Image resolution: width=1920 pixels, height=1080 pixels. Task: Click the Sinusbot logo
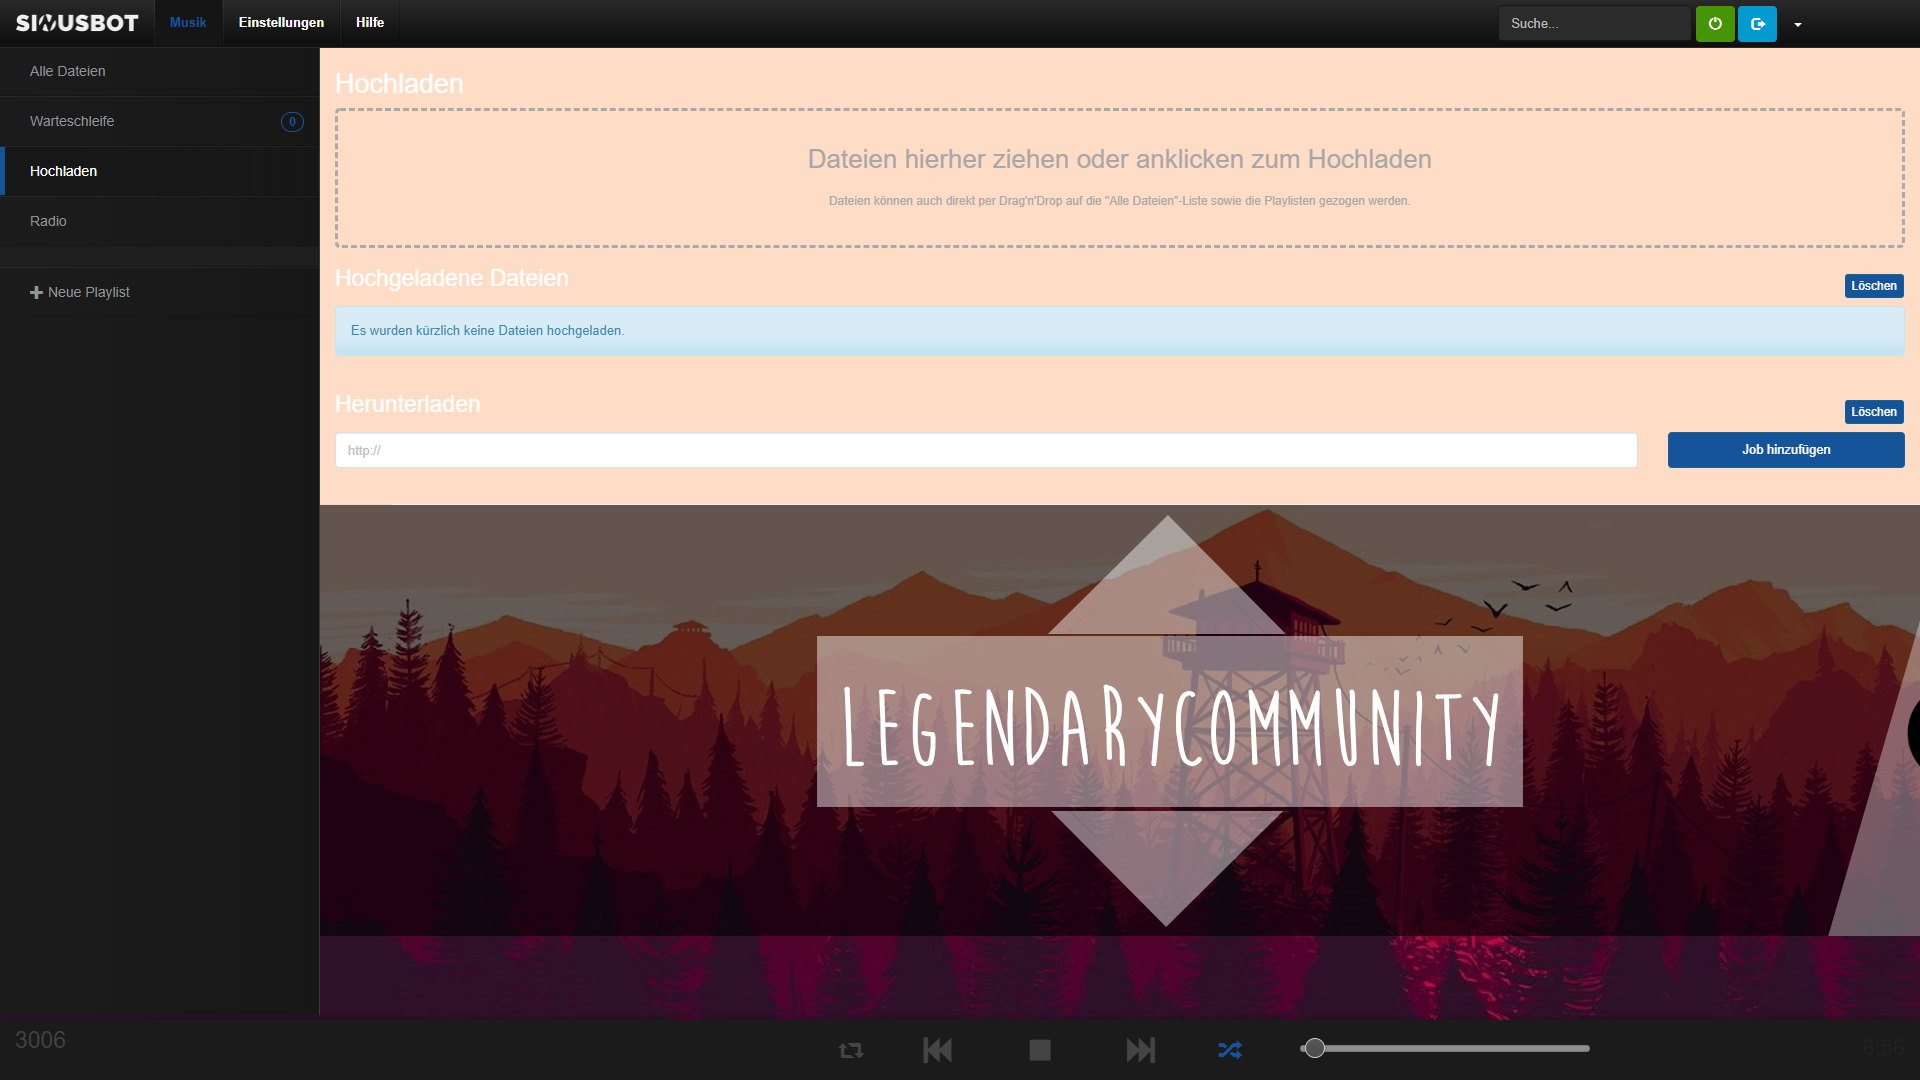pyautogui.click(x=77, y=23)
